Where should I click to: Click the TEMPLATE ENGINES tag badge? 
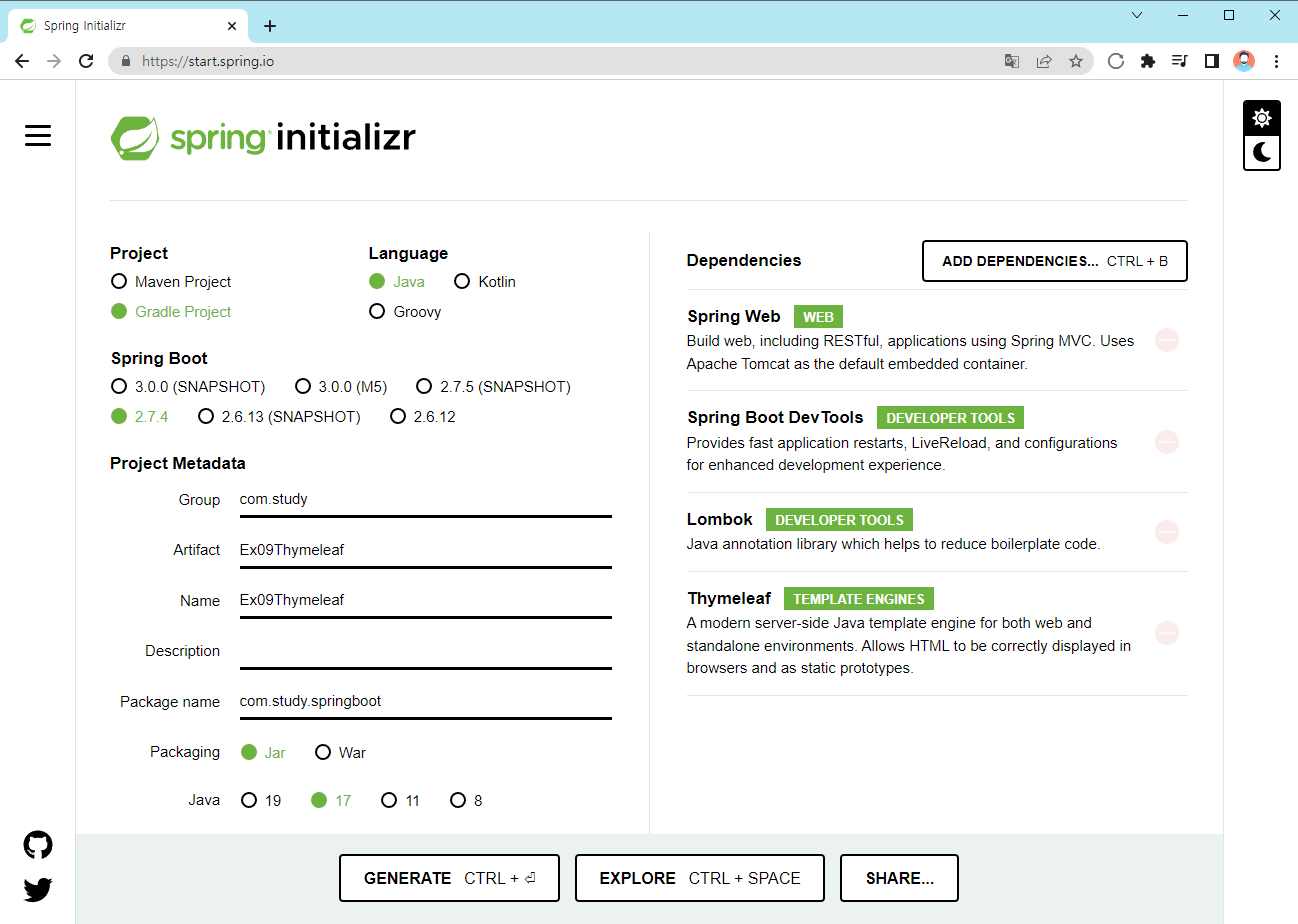859,599
